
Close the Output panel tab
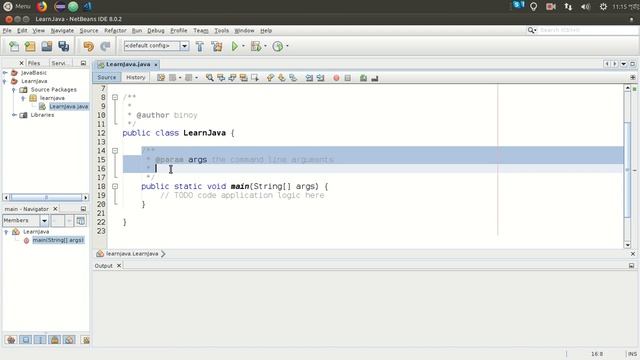point(119,266)
